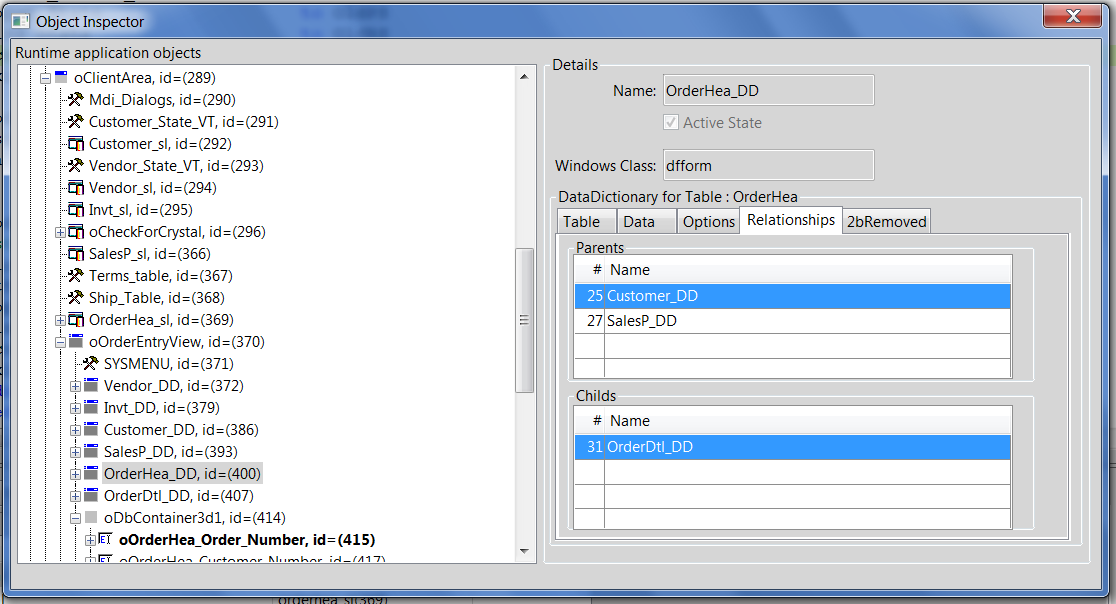
Task: Switch to the Options tab
Action: pyautogui.click(x=708, y=222)
